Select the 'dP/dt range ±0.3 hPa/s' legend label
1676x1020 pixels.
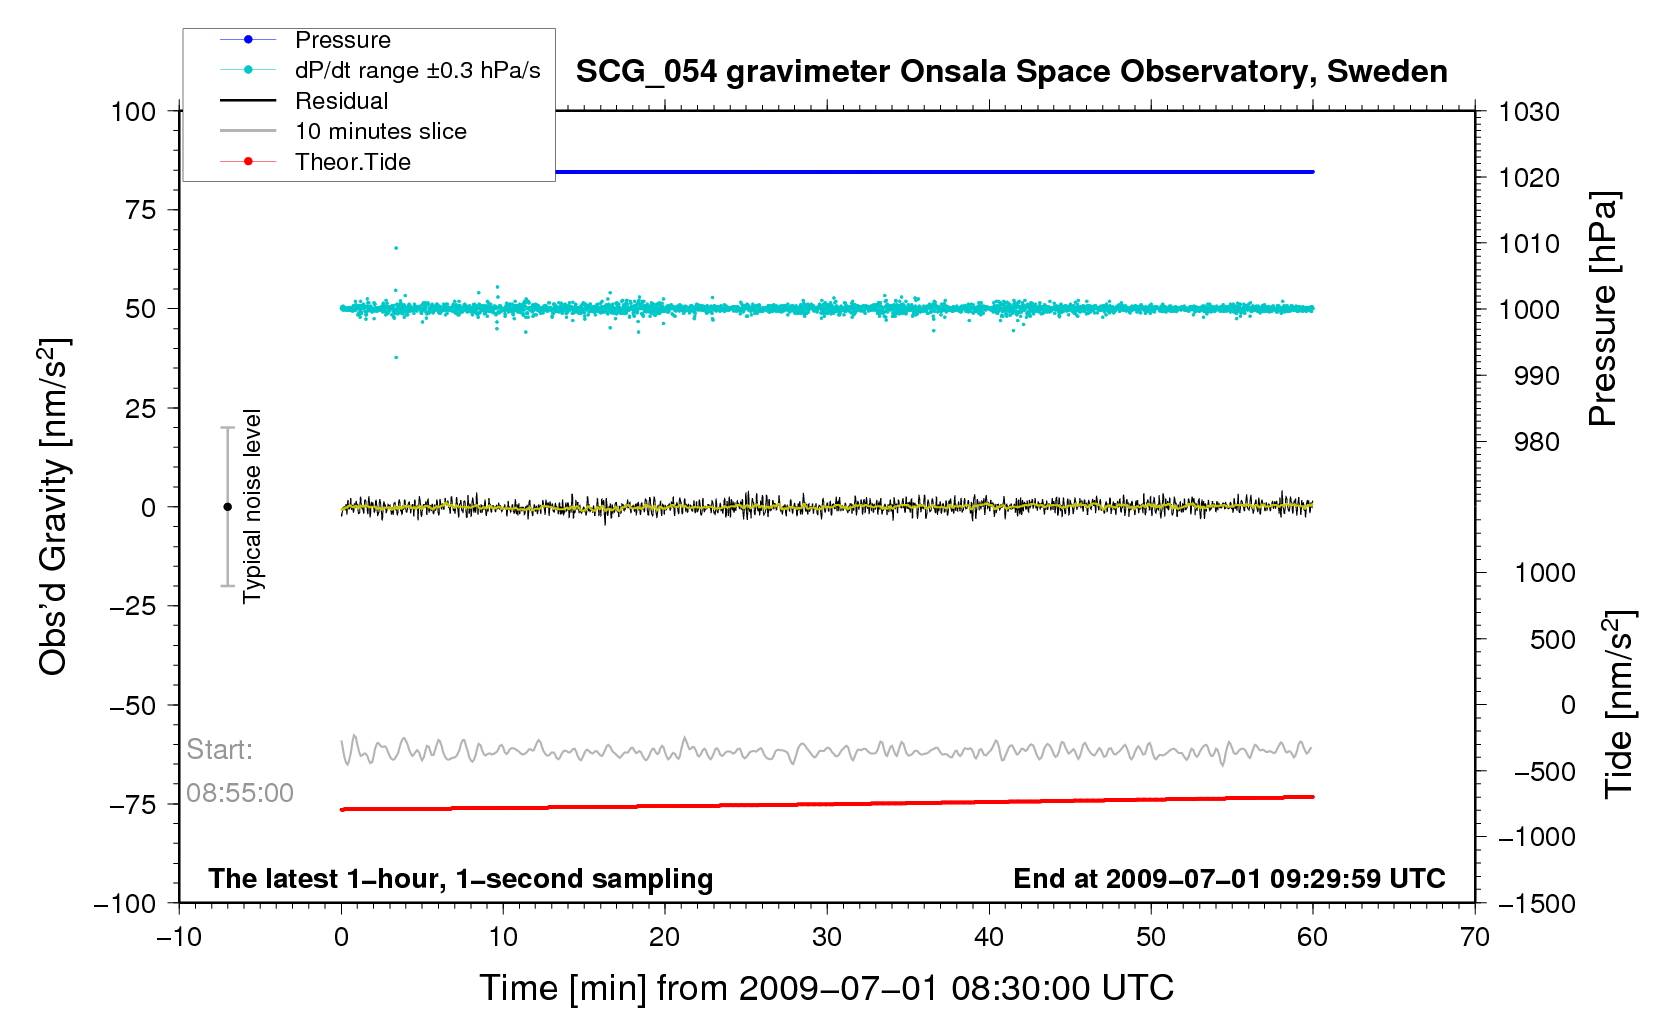(x=417, y=70)
